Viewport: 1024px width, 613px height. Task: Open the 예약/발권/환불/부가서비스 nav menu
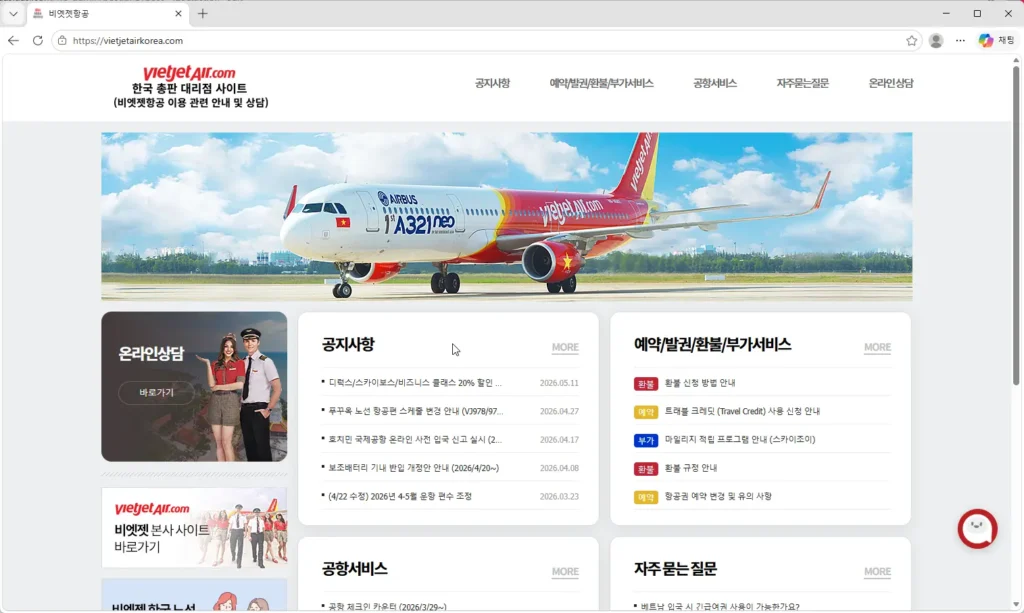coord(601,83)
